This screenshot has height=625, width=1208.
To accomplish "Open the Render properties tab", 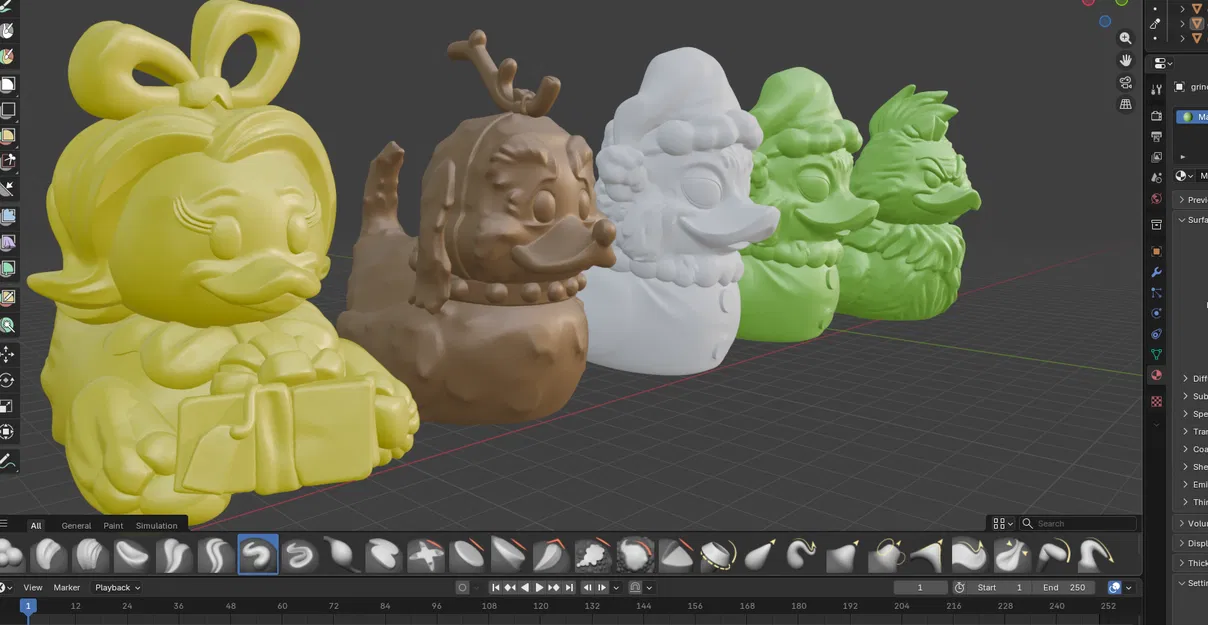I will point(1157,116).
